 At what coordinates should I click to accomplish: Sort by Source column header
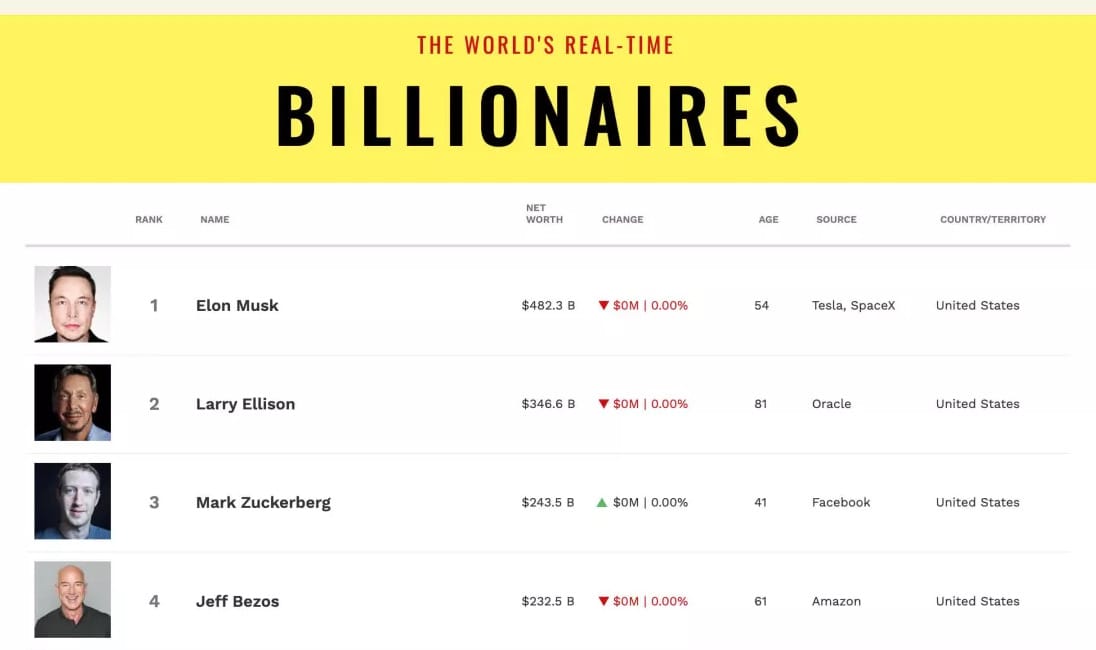coord(836,219)
